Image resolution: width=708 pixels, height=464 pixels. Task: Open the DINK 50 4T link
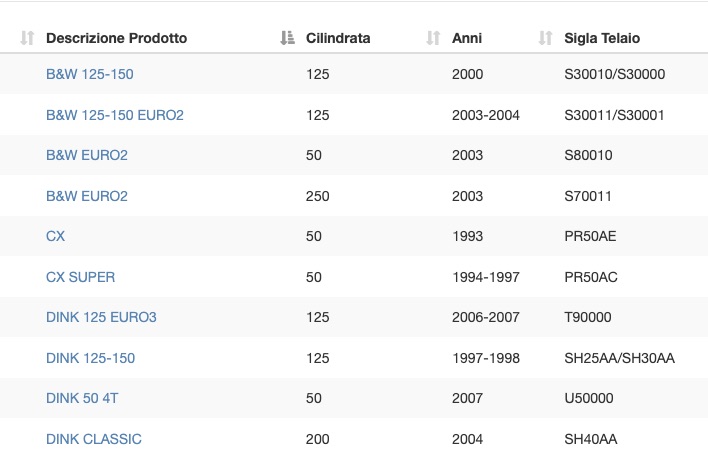tap(82, 399)
